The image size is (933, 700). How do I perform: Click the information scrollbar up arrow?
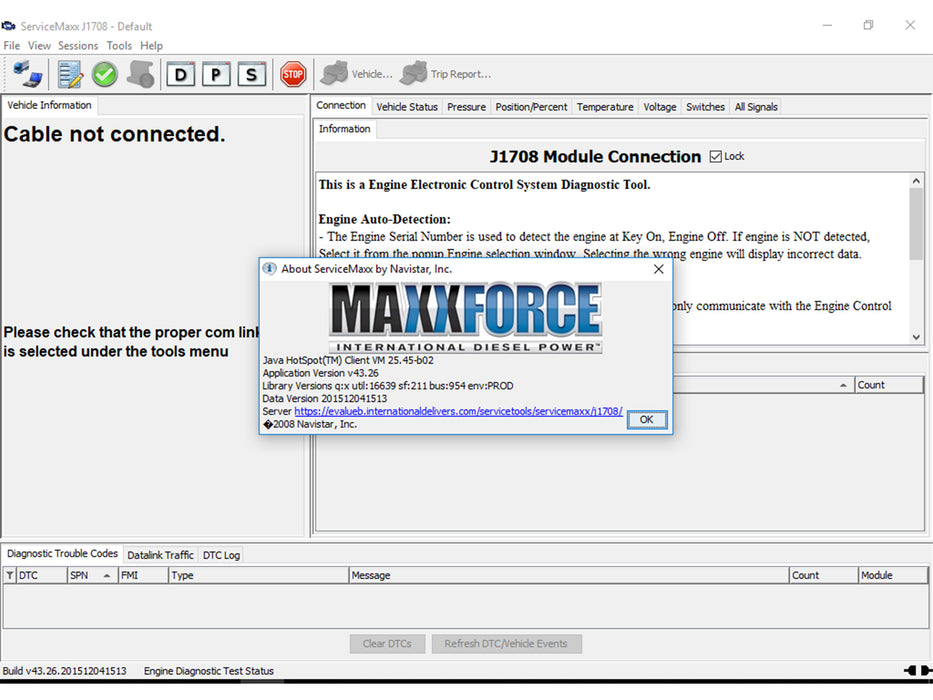tap(916, 180)
